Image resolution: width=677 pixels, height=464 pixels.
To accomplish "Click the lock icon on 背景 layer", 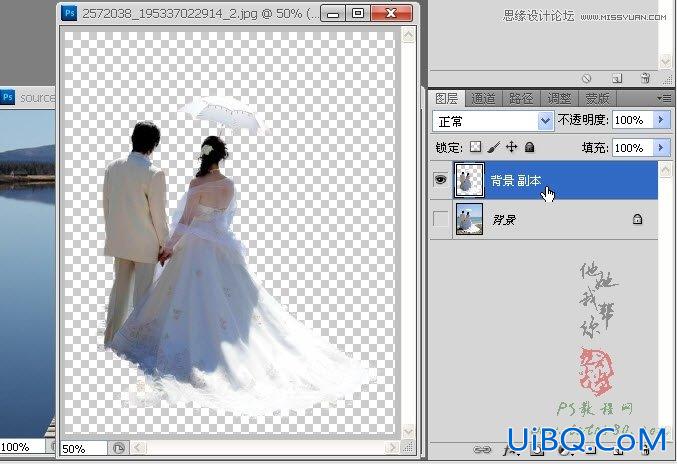I will click(x=637, y=219).
